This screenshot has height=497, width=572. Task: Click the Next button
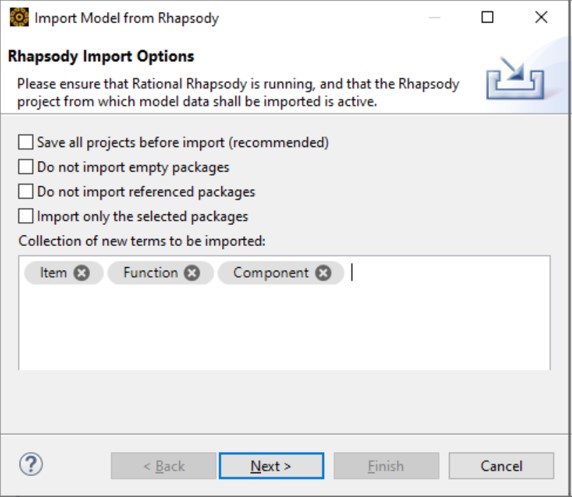pos(271,466)
